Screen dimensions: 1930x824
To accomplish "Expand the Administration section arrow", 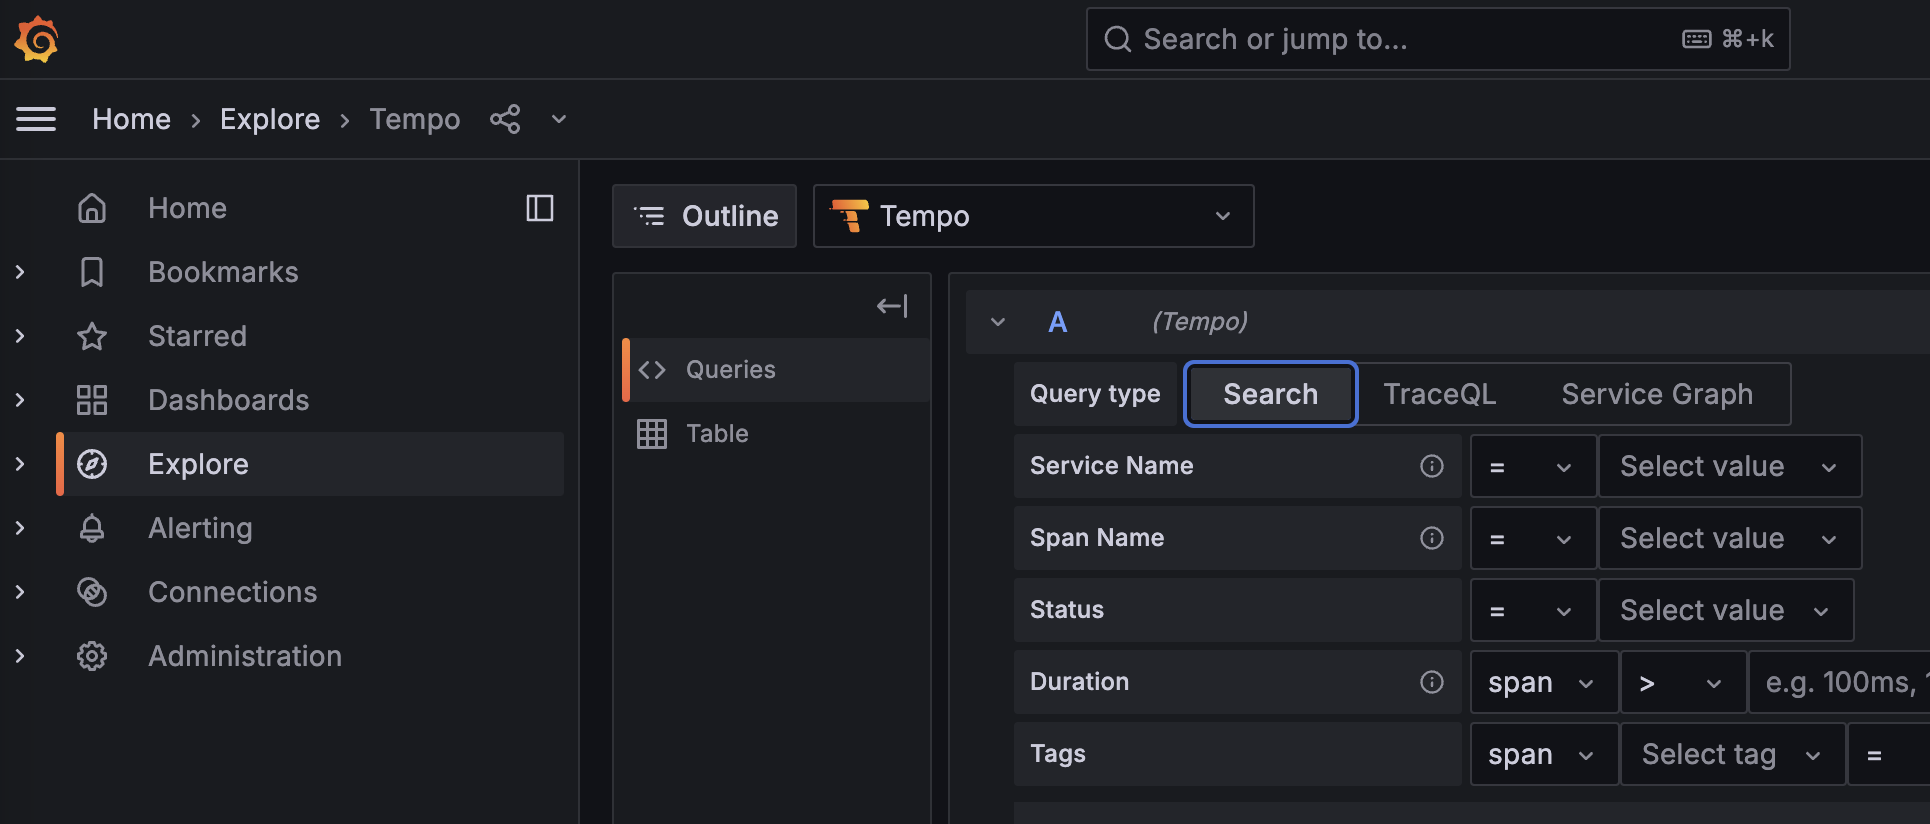I will coord(20,656).
